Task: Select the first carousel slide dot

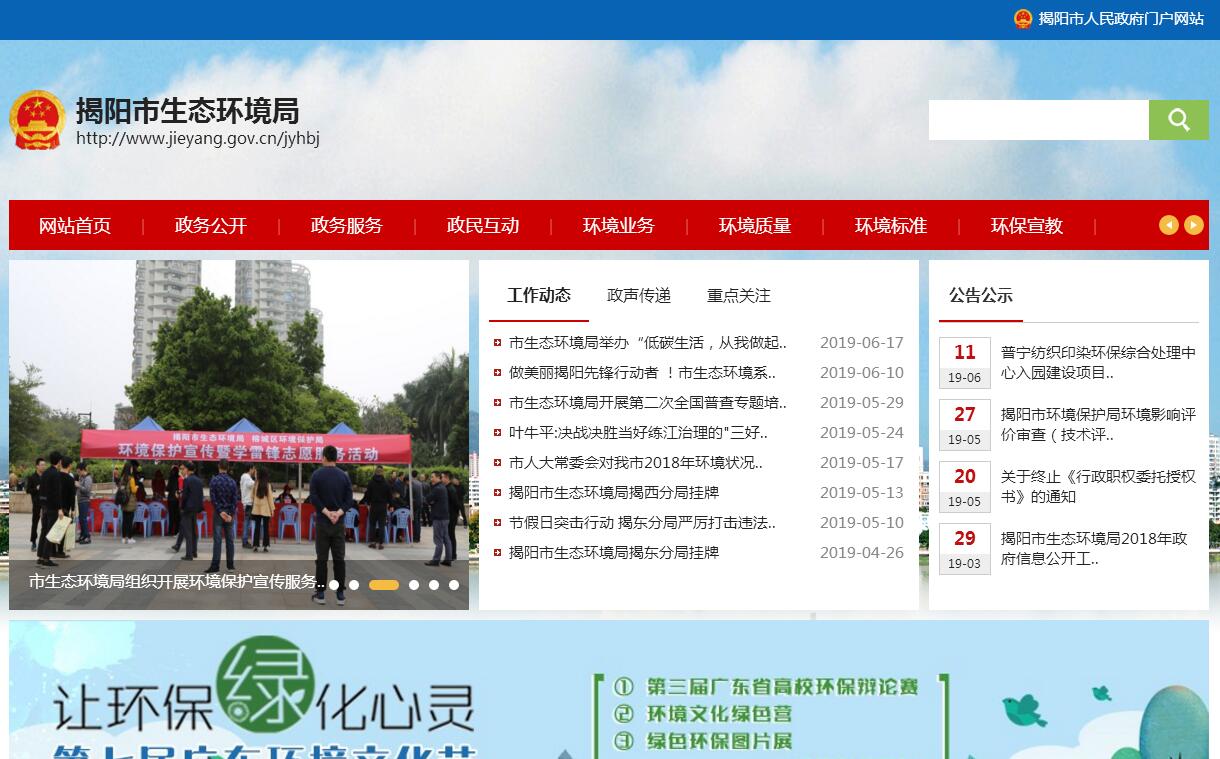Action: [334, 585]
